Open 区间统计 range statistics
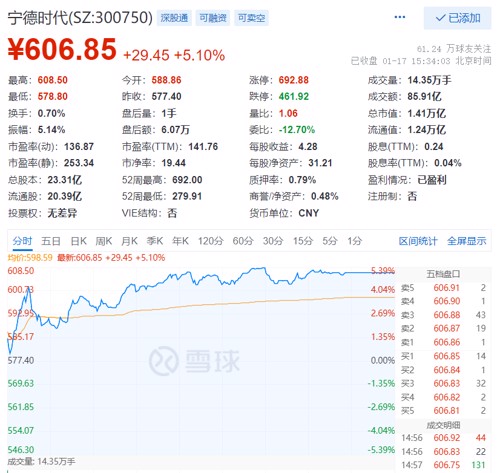 [x=418, y=241]
